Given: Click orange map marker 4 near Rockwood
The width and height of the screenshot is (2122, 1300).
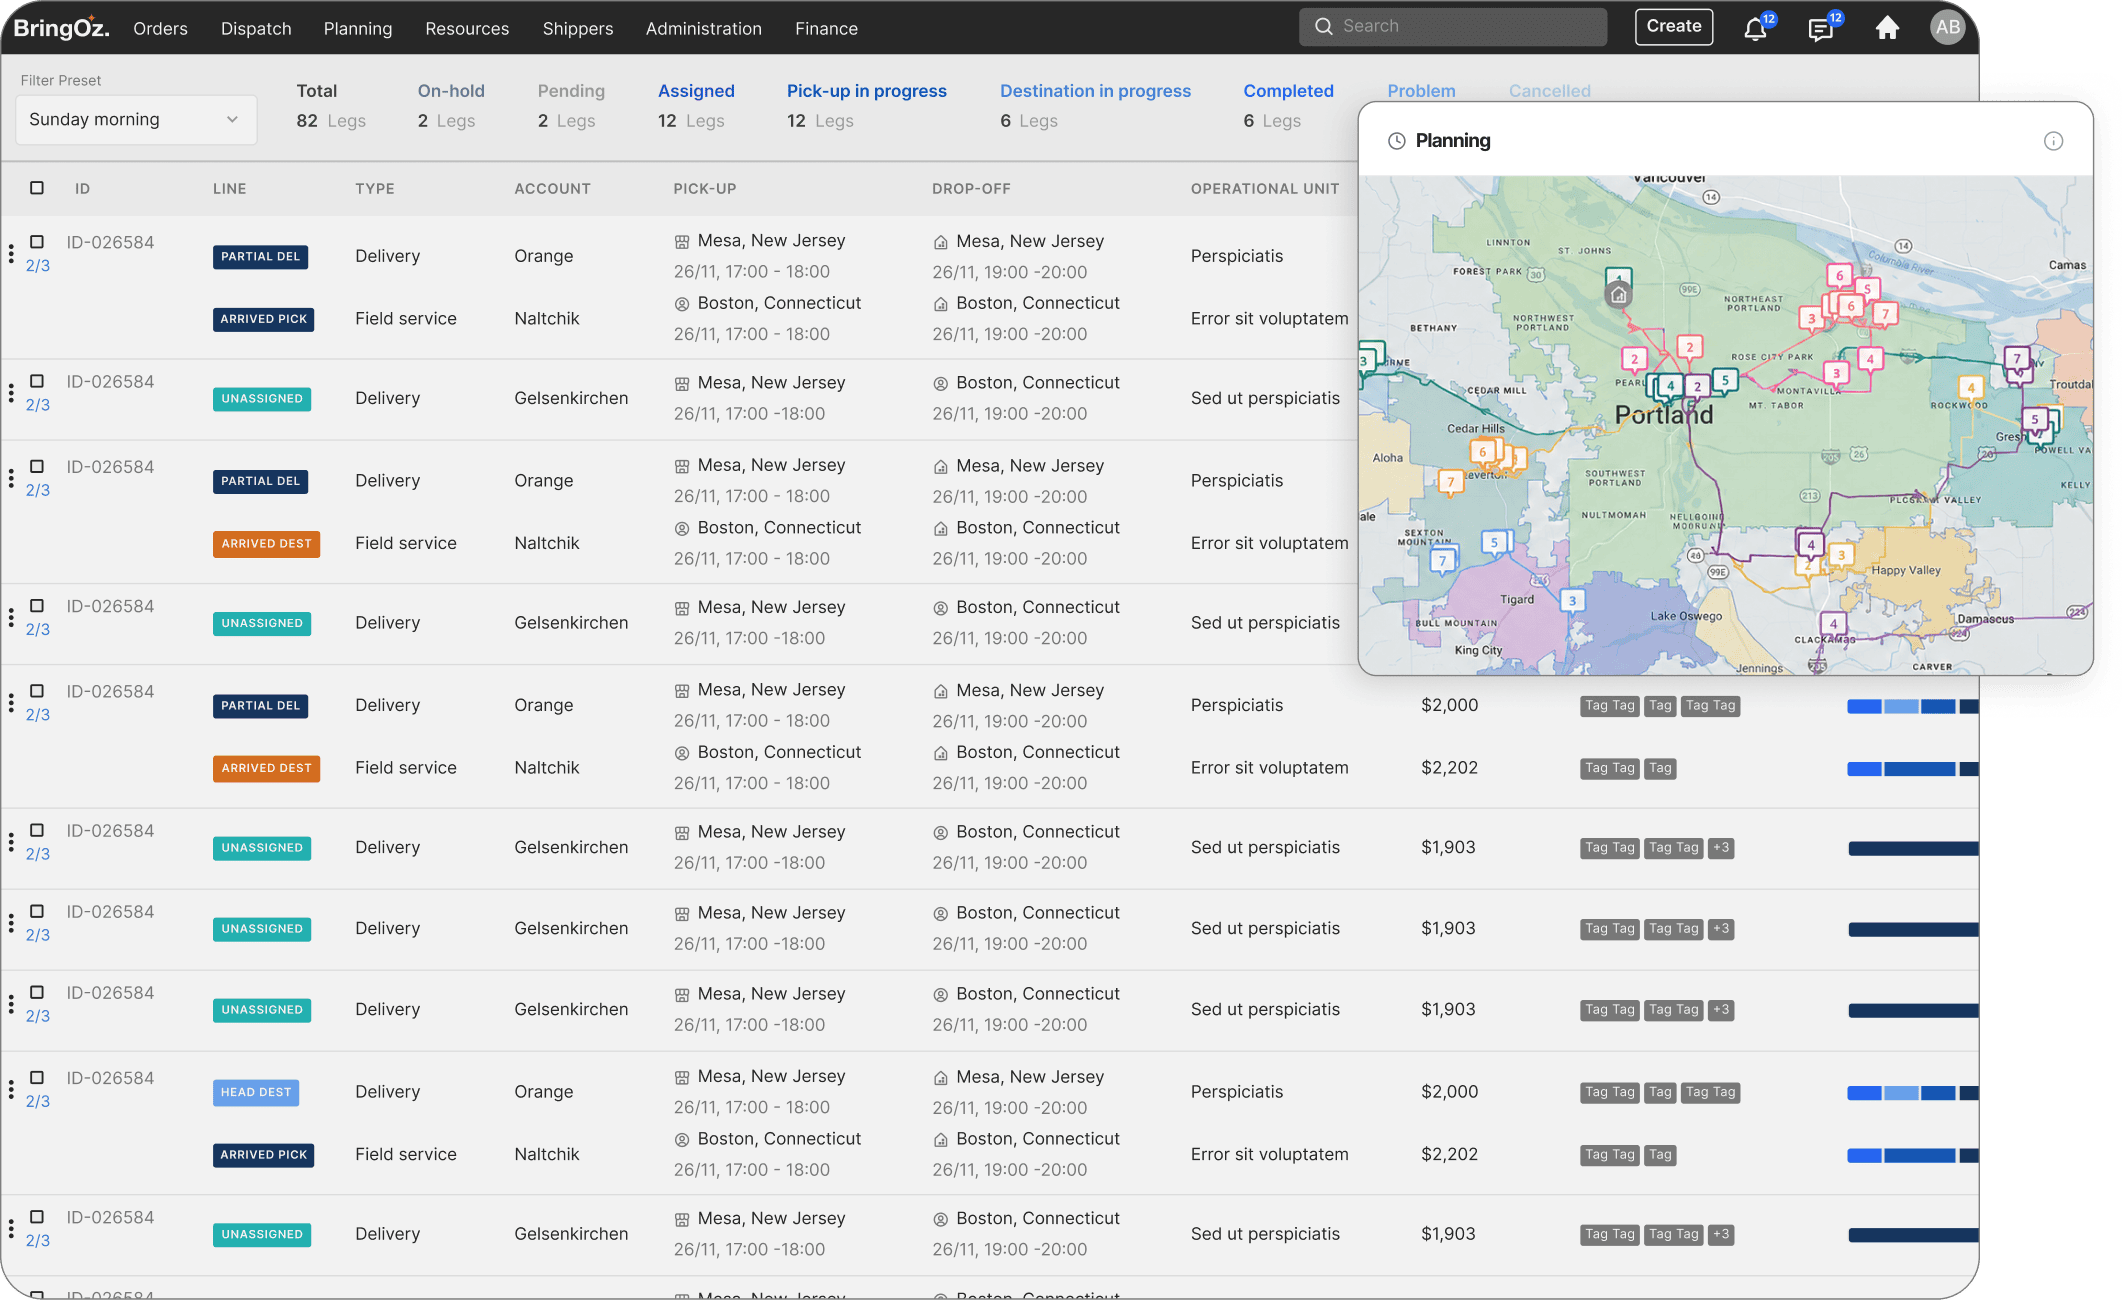Looking at the screenshot, I should (x=1971, y=388).
